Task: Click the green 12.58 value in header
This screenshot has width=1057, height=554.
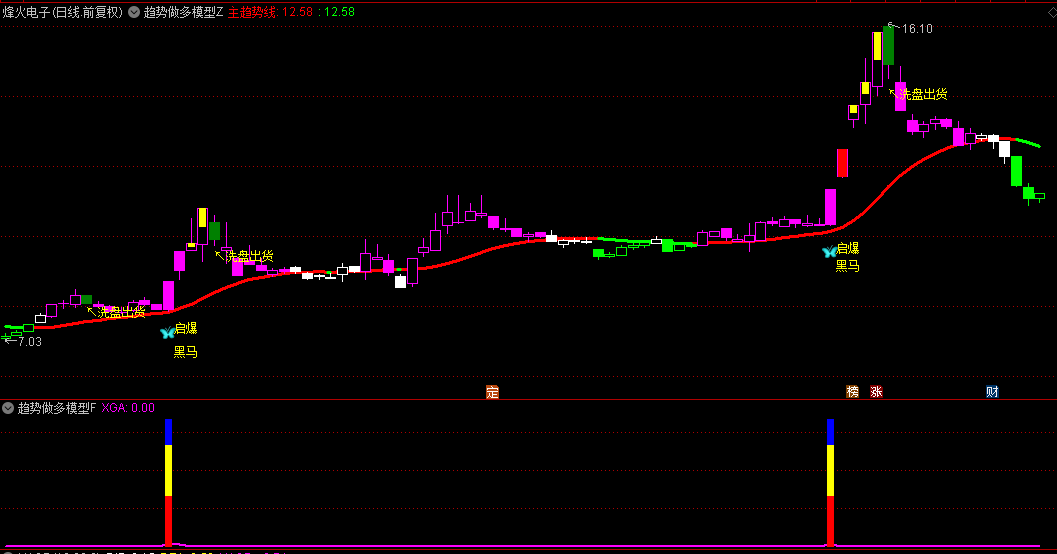Action: point(339,12)
